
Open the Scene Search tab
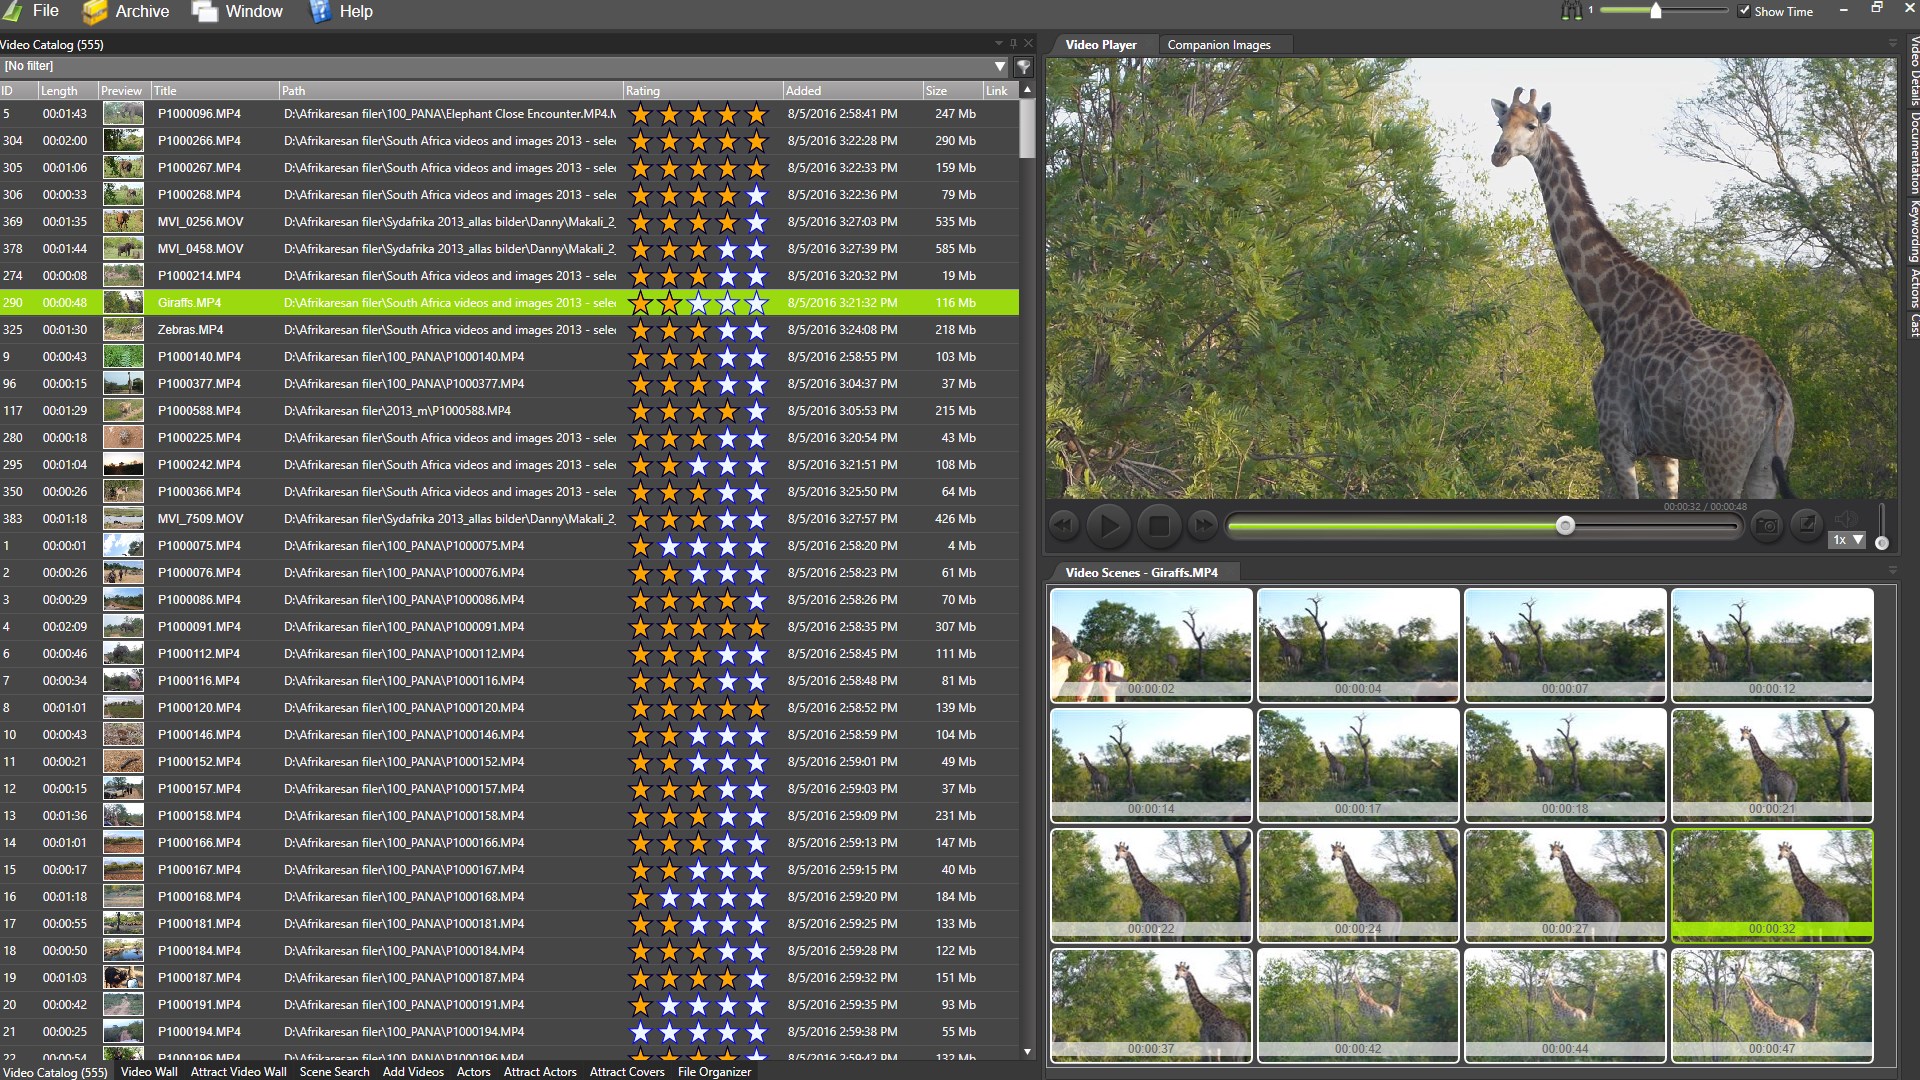pos(334,1072)
